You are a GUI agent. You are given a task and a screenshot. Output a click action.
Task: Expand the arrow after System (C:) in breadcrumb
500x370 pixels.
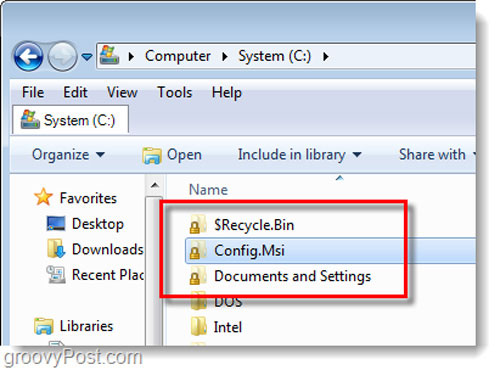coord(326,57)
